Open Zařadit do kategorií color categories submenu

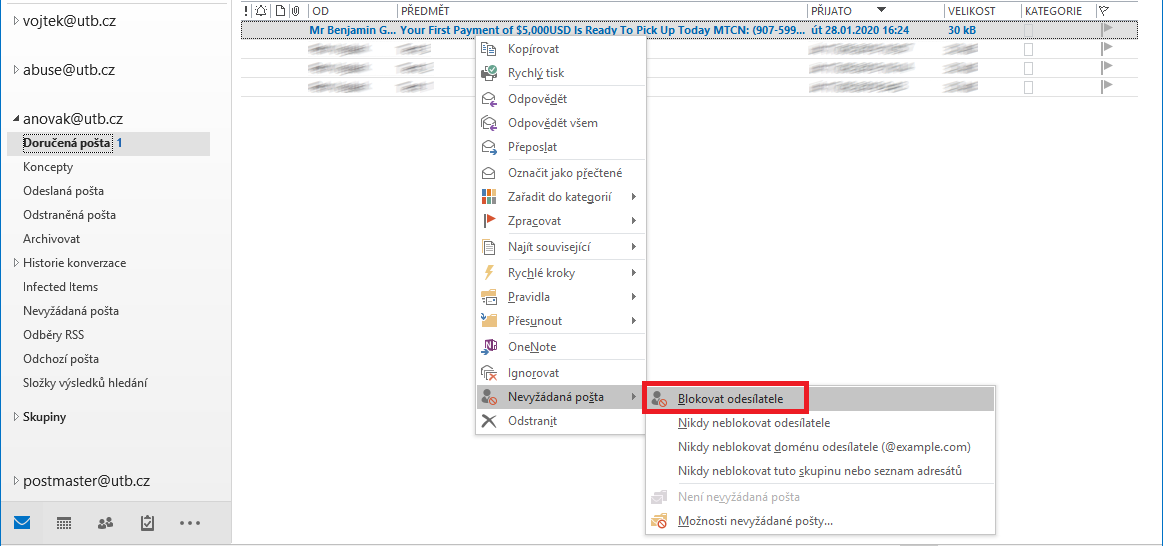[559, 197]
